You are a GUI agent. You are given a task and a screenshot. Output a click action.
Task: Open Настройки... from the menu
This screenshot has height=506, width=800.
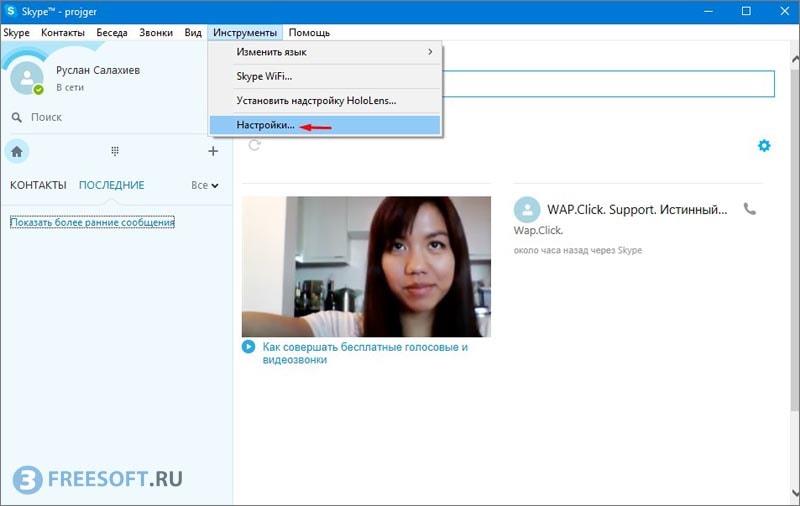325,125
